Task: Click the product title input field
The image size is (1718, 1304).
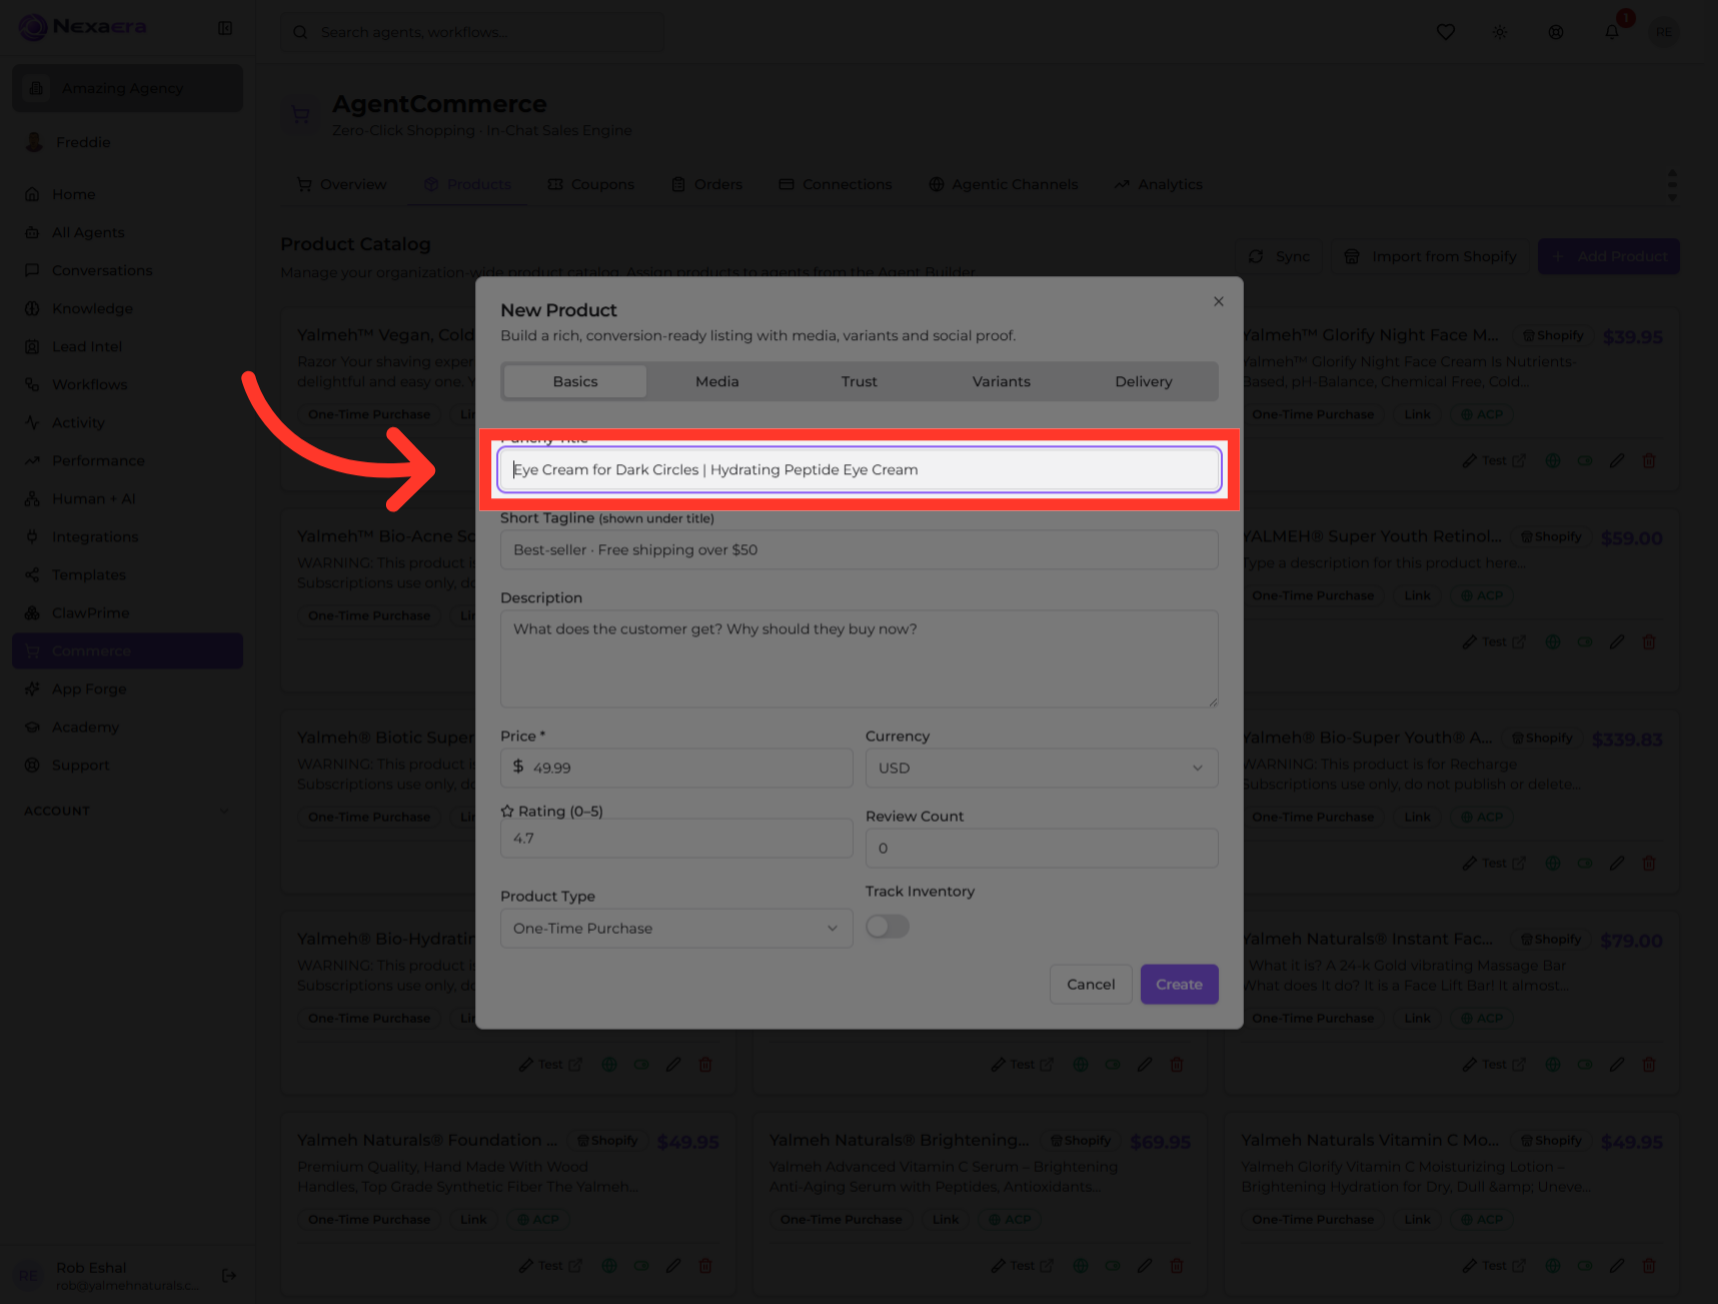Action: tap(859, 469)
